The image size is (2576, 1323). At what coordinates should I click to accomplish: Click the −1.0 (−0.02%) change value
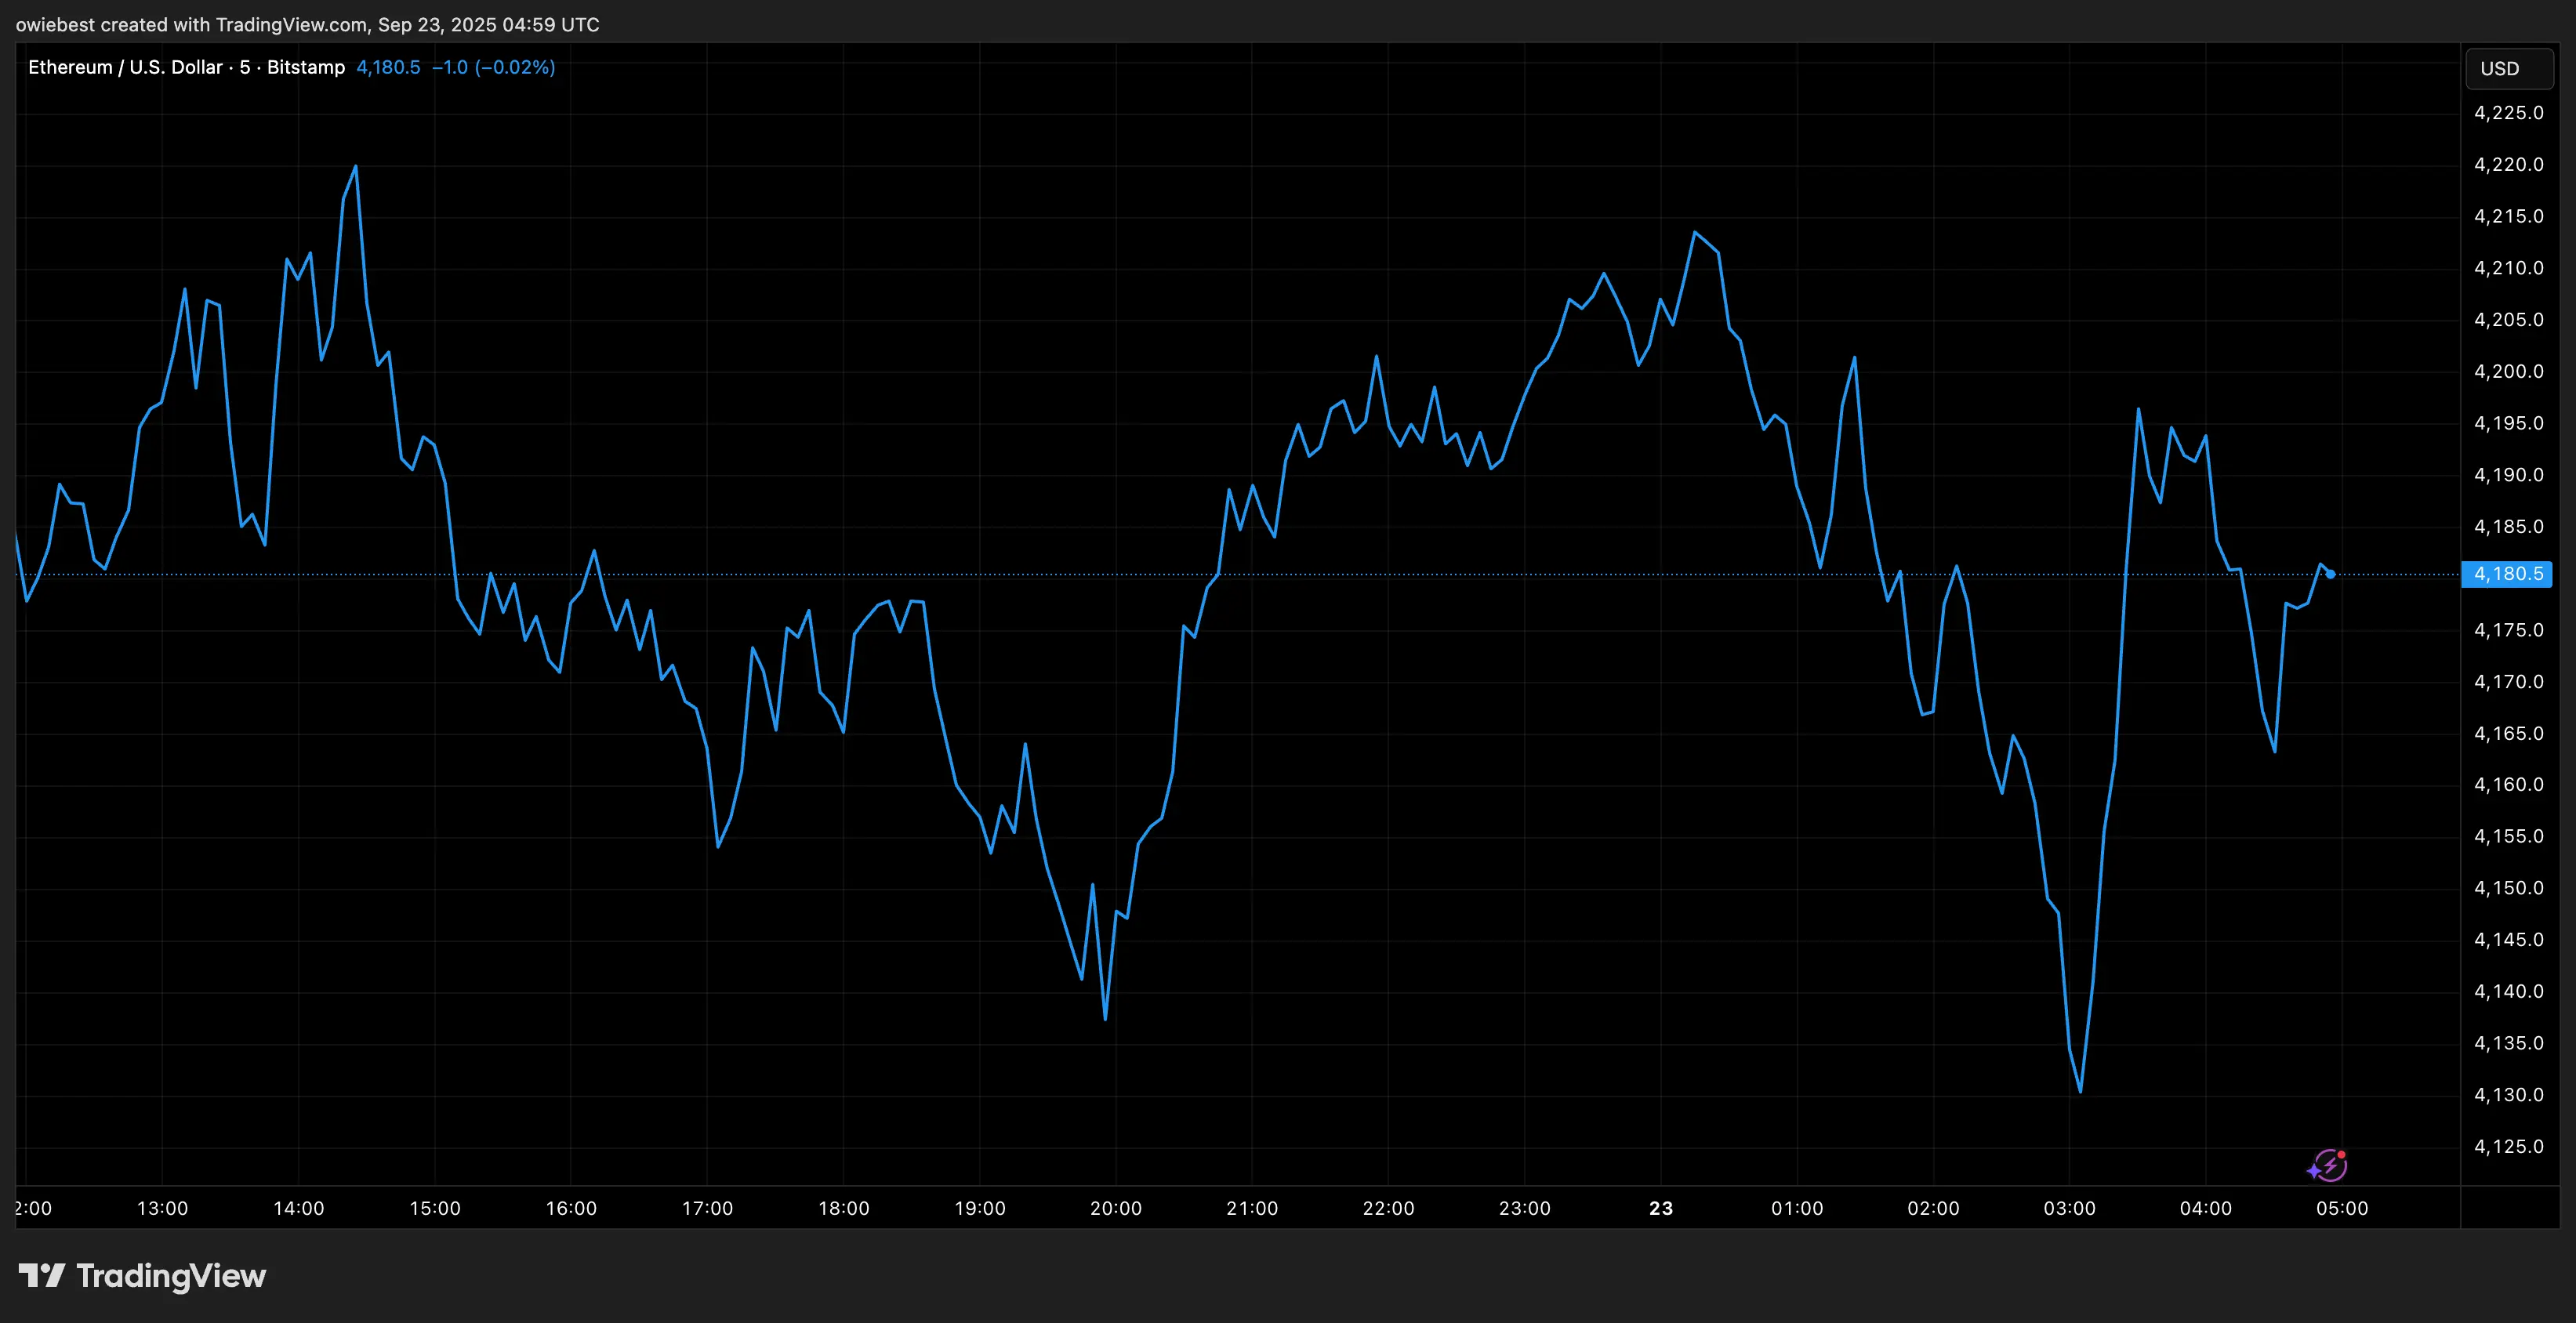[493, 67]
